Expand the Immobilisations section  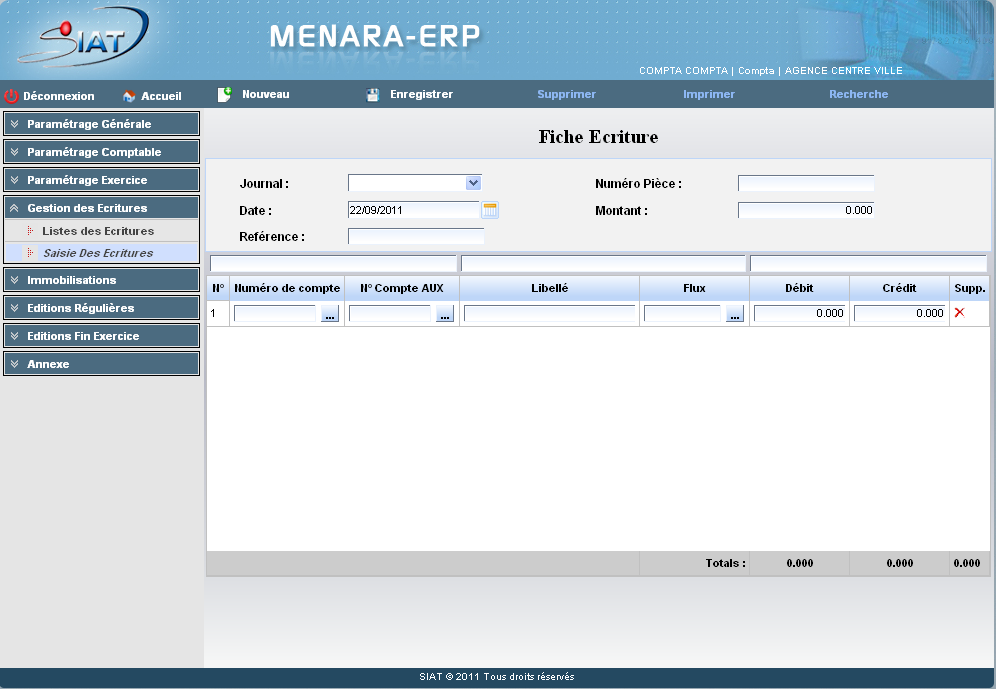pos(102,280)
